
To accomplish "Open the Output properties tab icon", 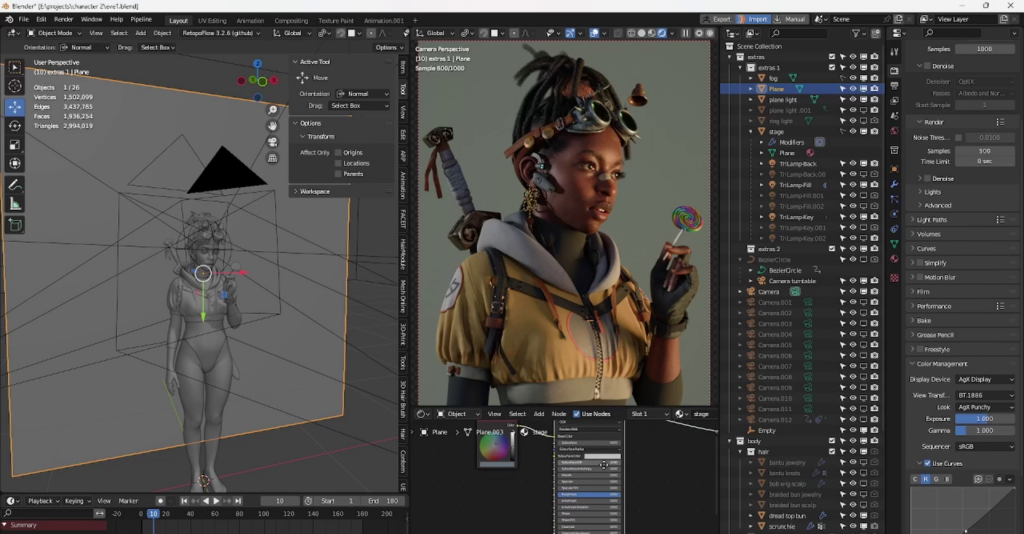I will [x=895, y=86].
